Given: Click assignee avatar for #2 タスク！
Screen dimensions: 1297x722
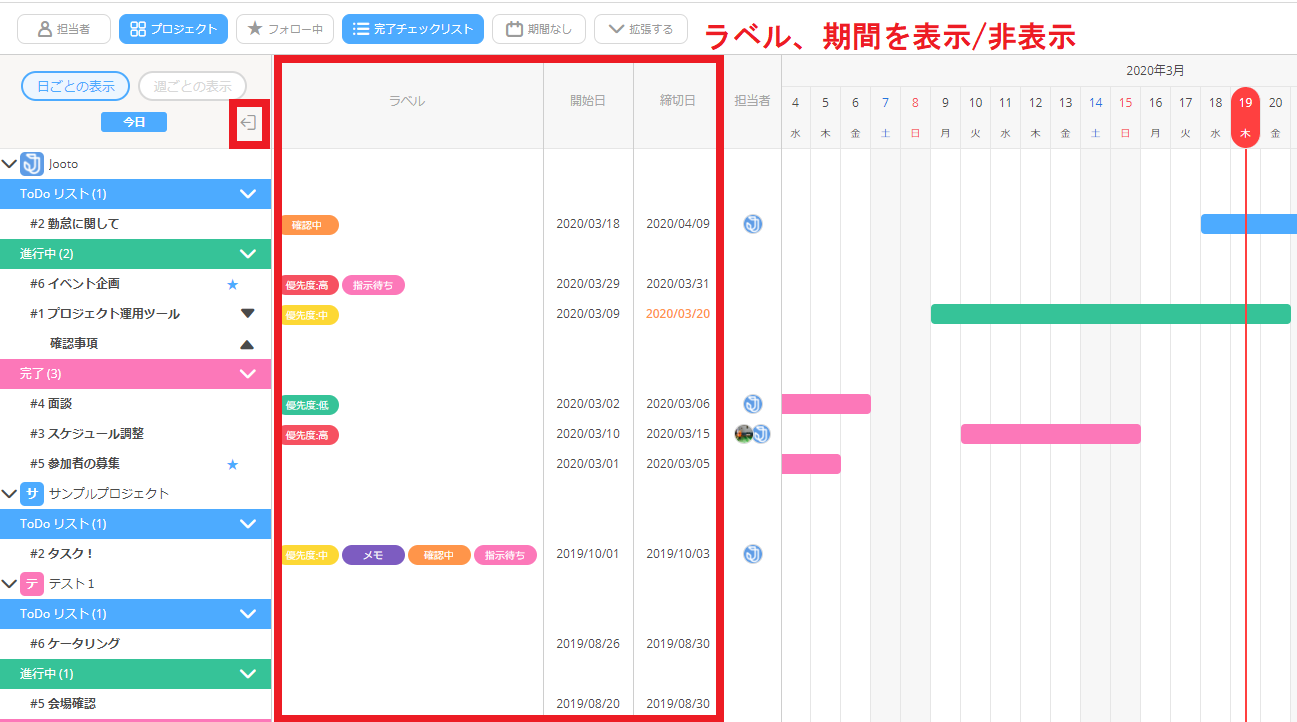Looking at the screenshot, I should 752,554.
